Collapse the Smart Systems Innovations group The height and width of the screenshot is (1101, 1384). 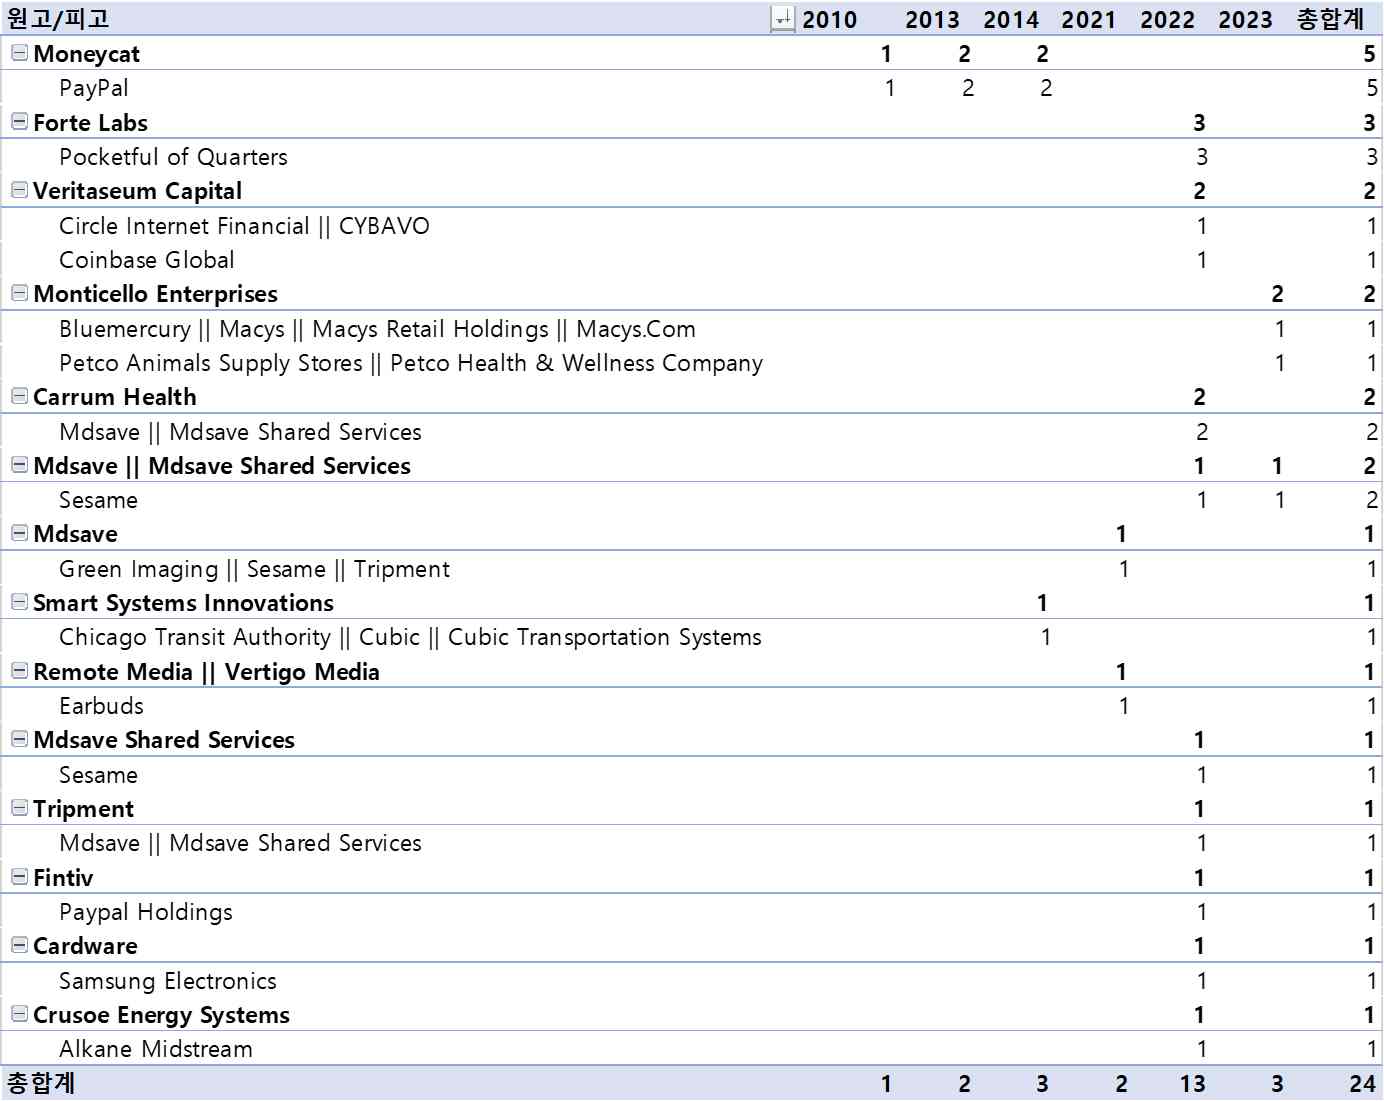[19, 602]
